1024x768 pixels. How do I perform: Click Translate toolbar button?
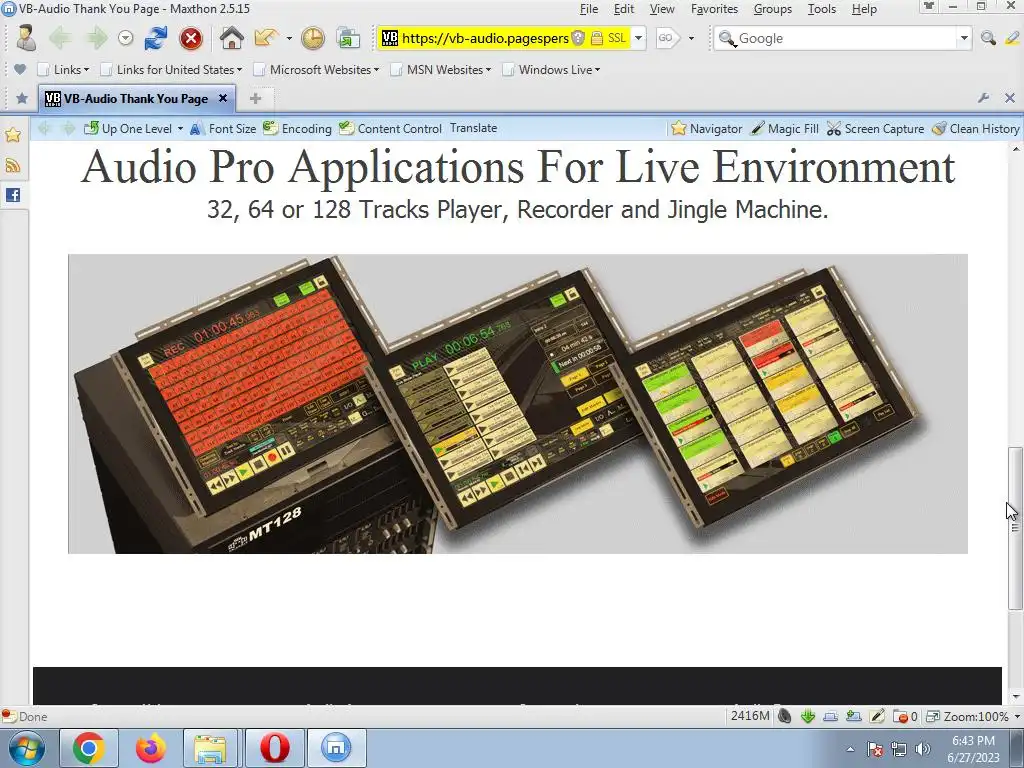pos(473,128)
